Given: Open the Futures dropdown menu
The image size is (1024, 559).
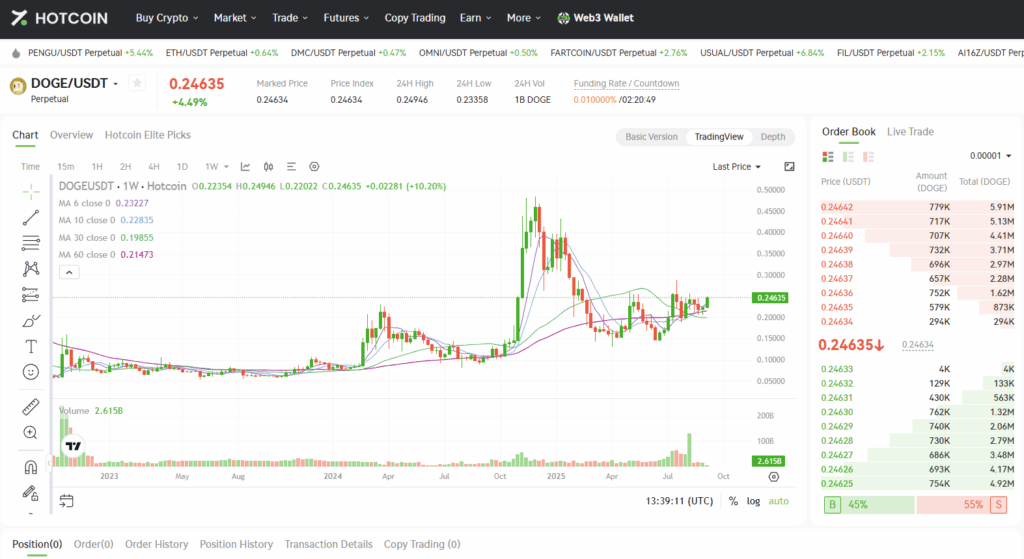Looking at the screenshot, I should (346, 18).
